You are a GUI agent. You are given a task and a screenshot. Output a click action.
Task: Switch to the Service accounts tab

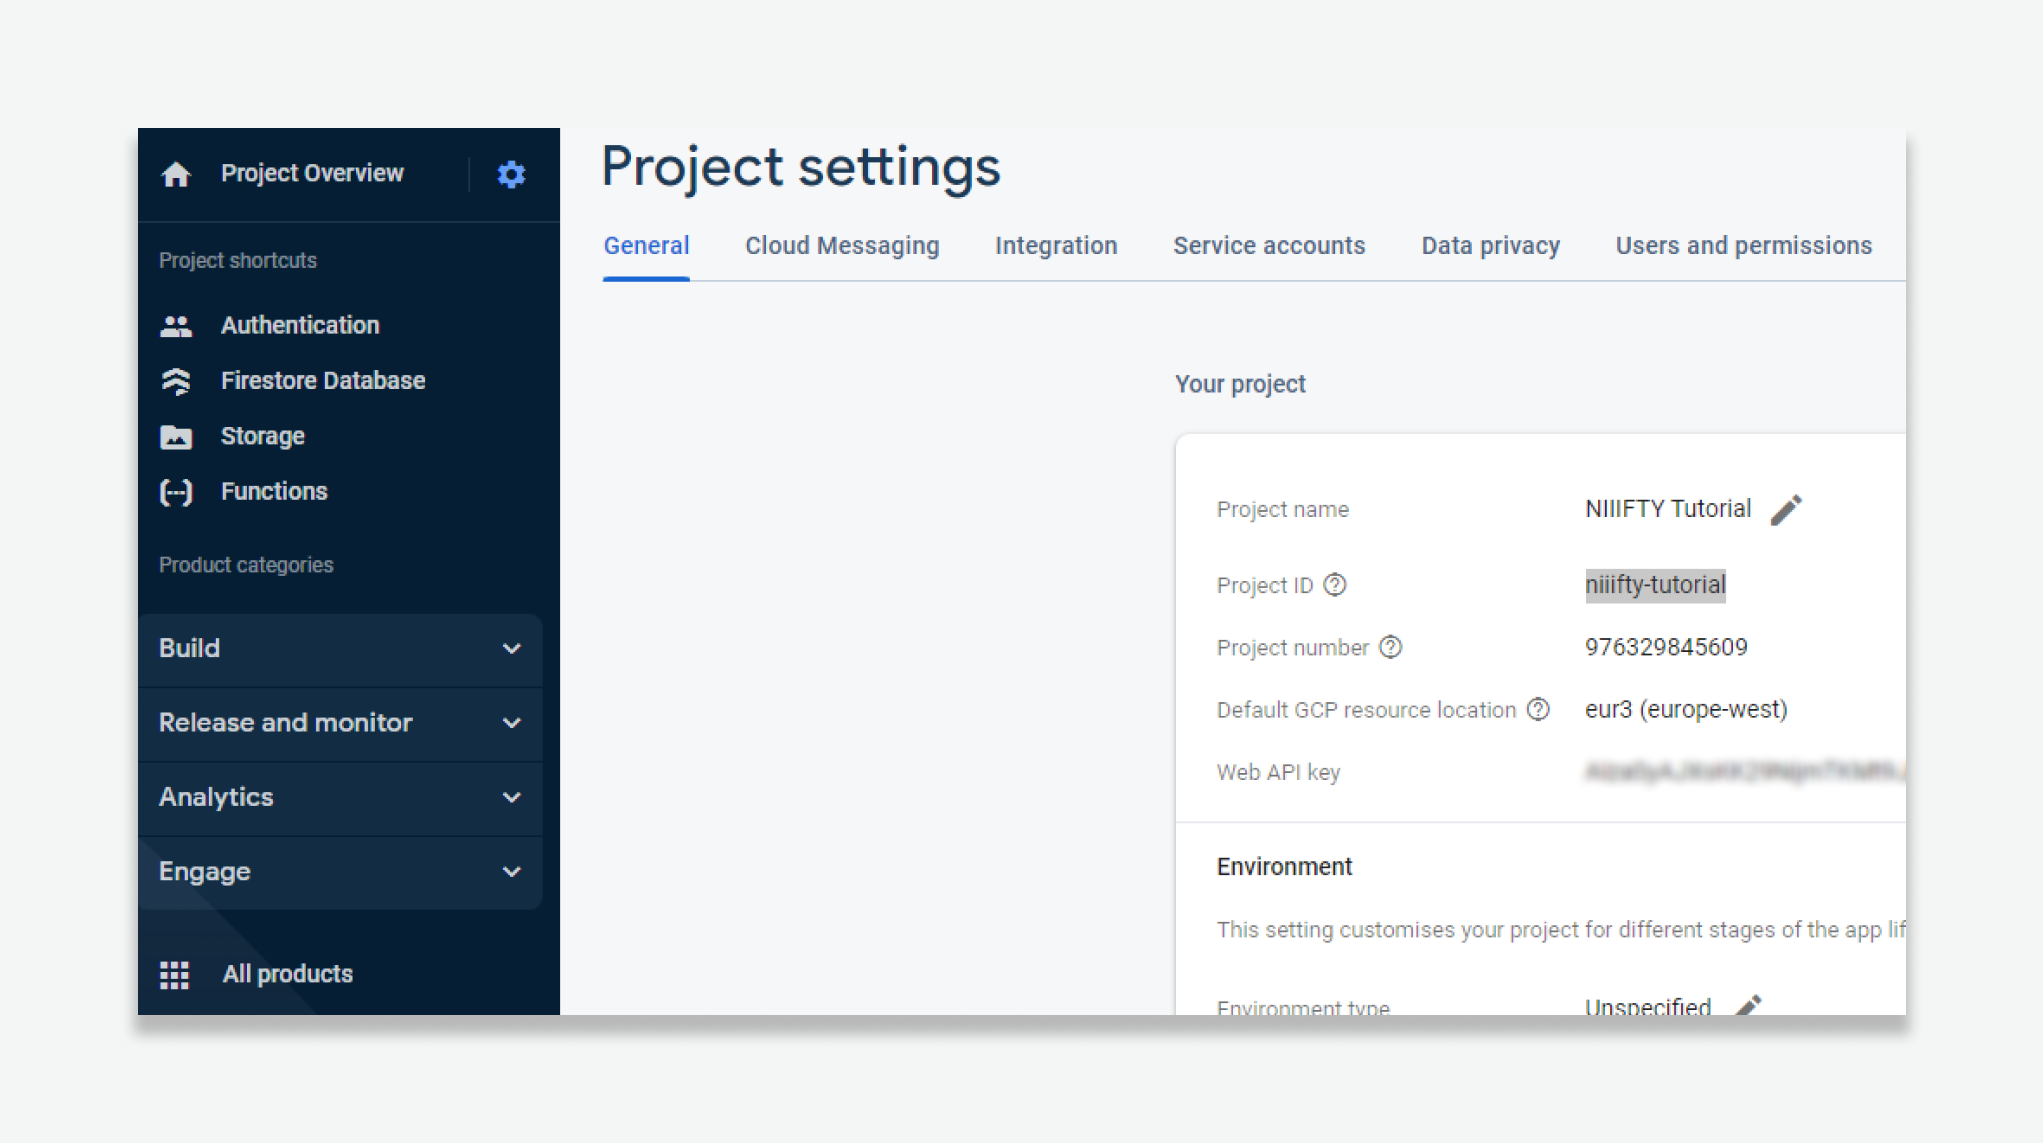[1270, 245]
